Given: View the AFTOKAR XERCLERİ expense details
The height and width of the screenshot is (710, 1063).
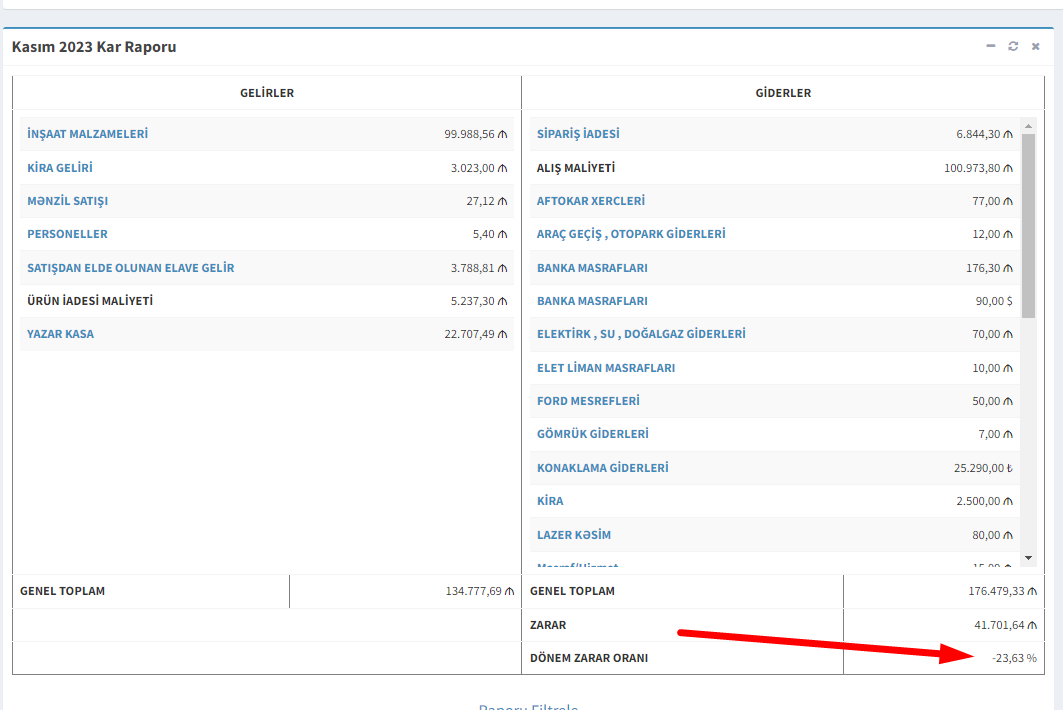Looking at the screenshot, I should 590,201.
